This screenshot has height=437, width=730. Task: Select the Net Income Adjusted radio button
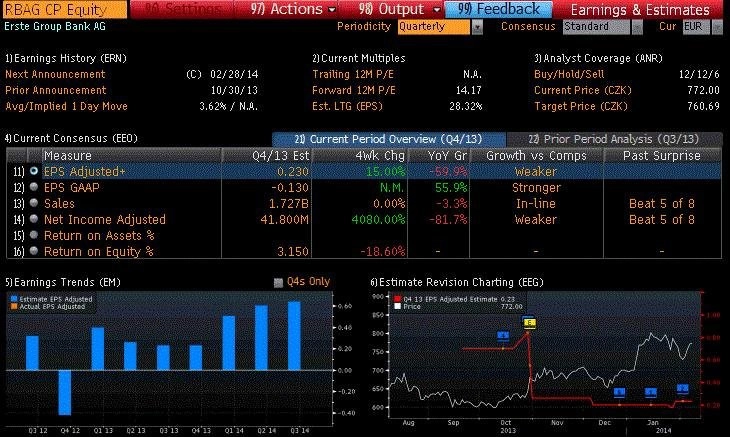click(x=34, y=219)
